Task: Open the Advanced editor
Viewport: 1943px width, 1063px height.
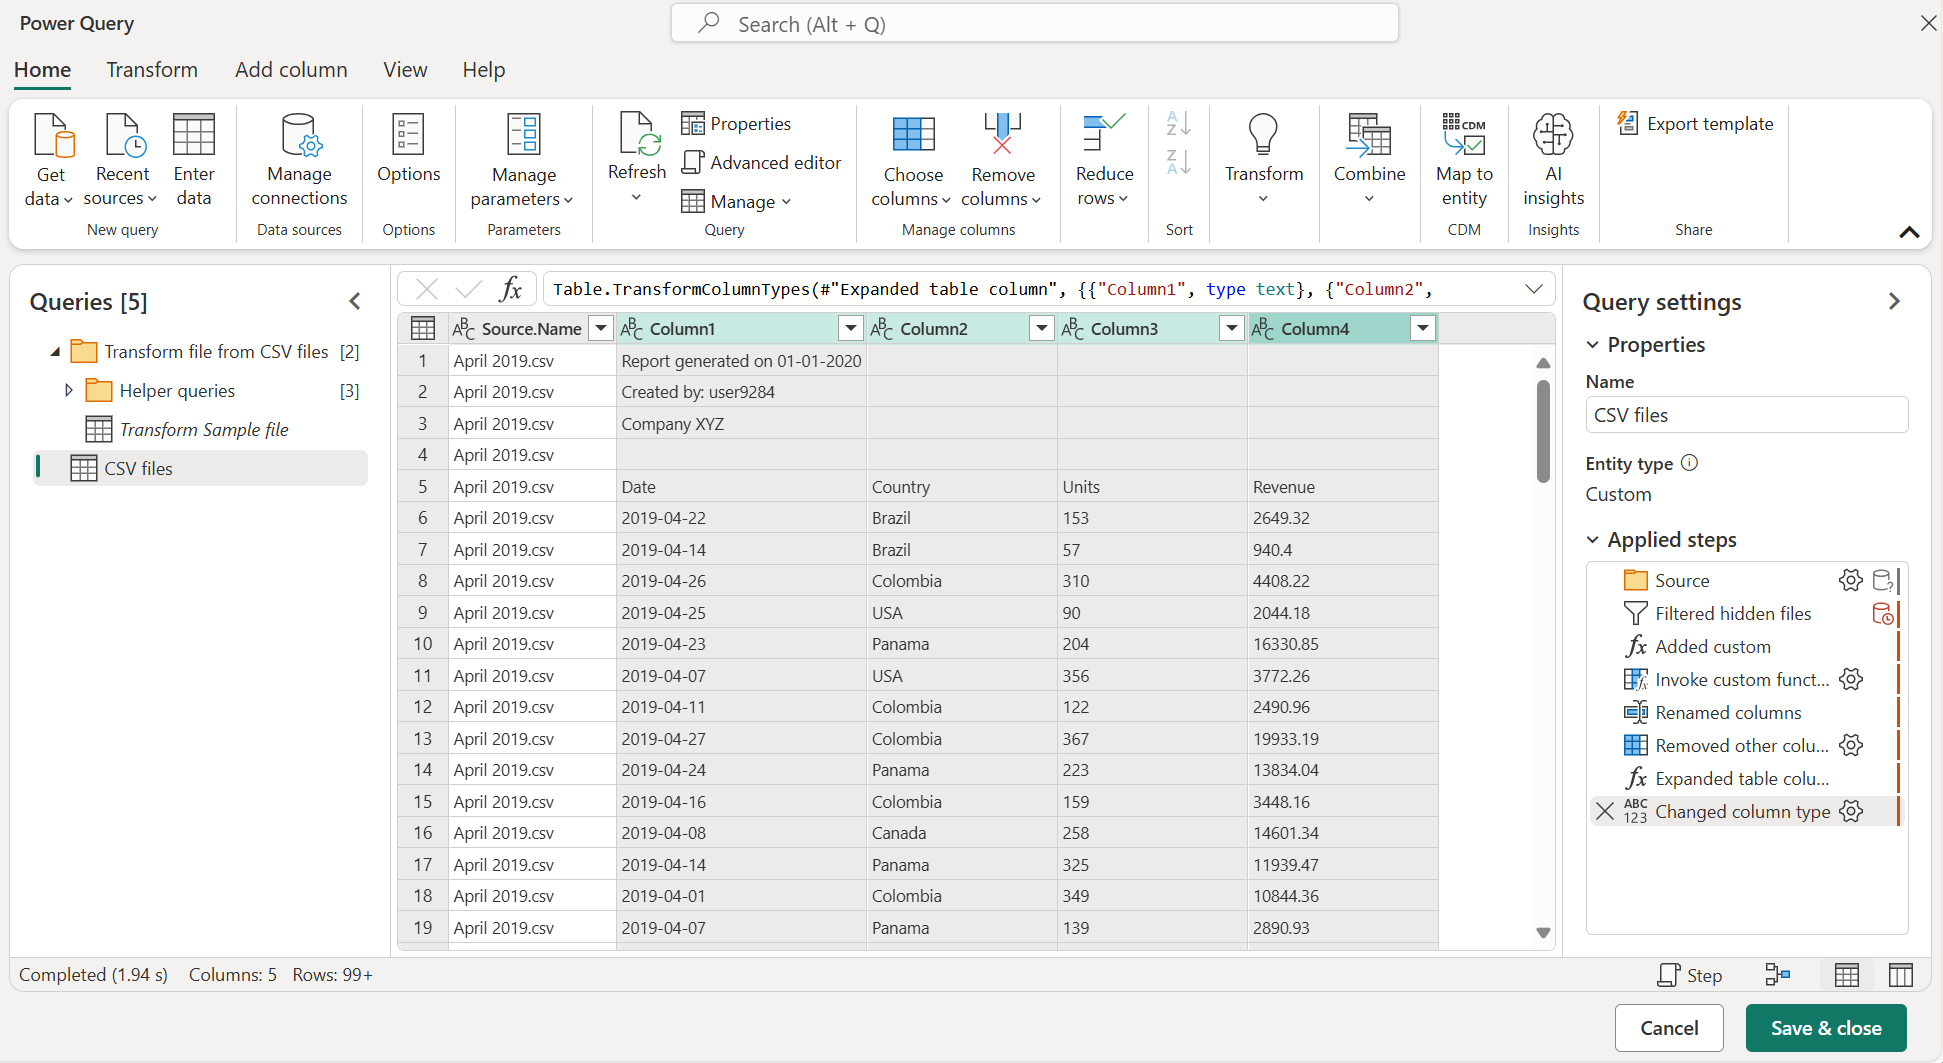Action: tap(762, 163)
